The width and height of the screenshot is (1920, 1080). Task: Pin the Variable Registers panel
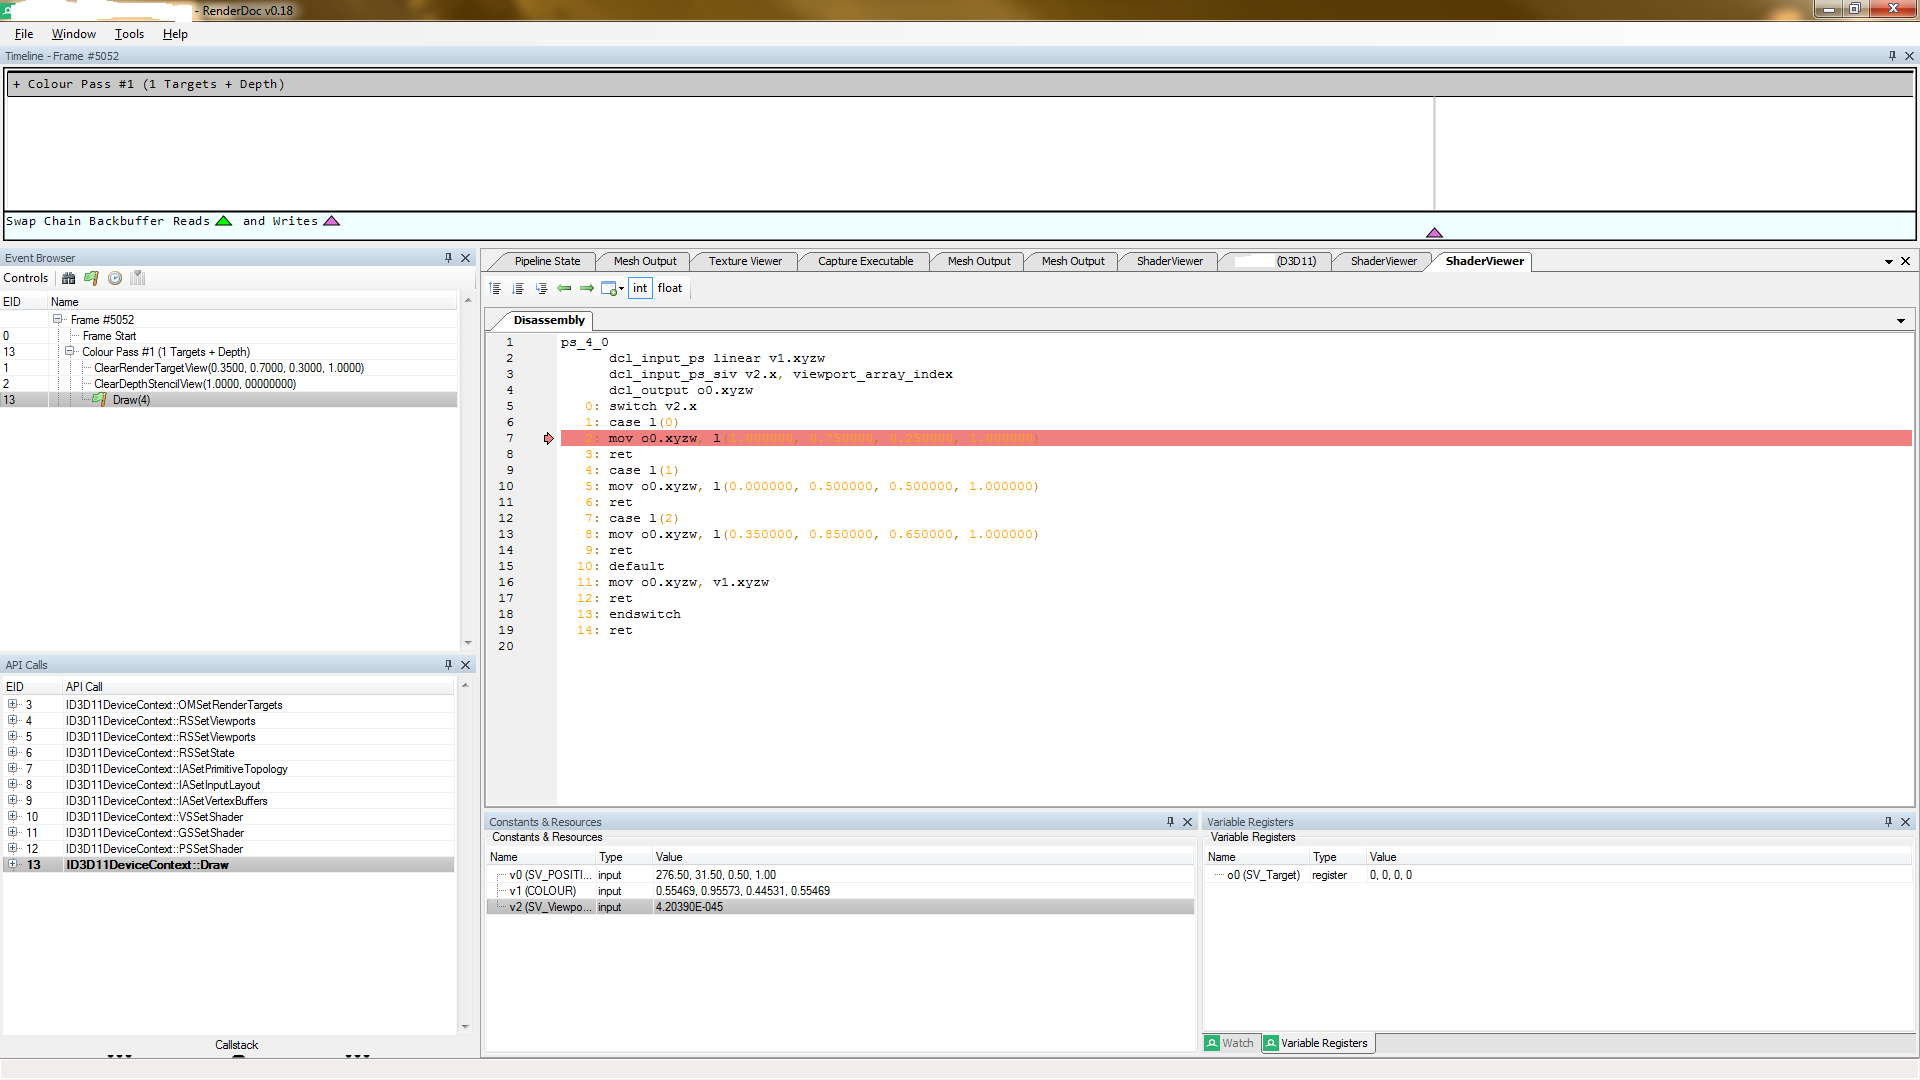(x=1888, y=822)
